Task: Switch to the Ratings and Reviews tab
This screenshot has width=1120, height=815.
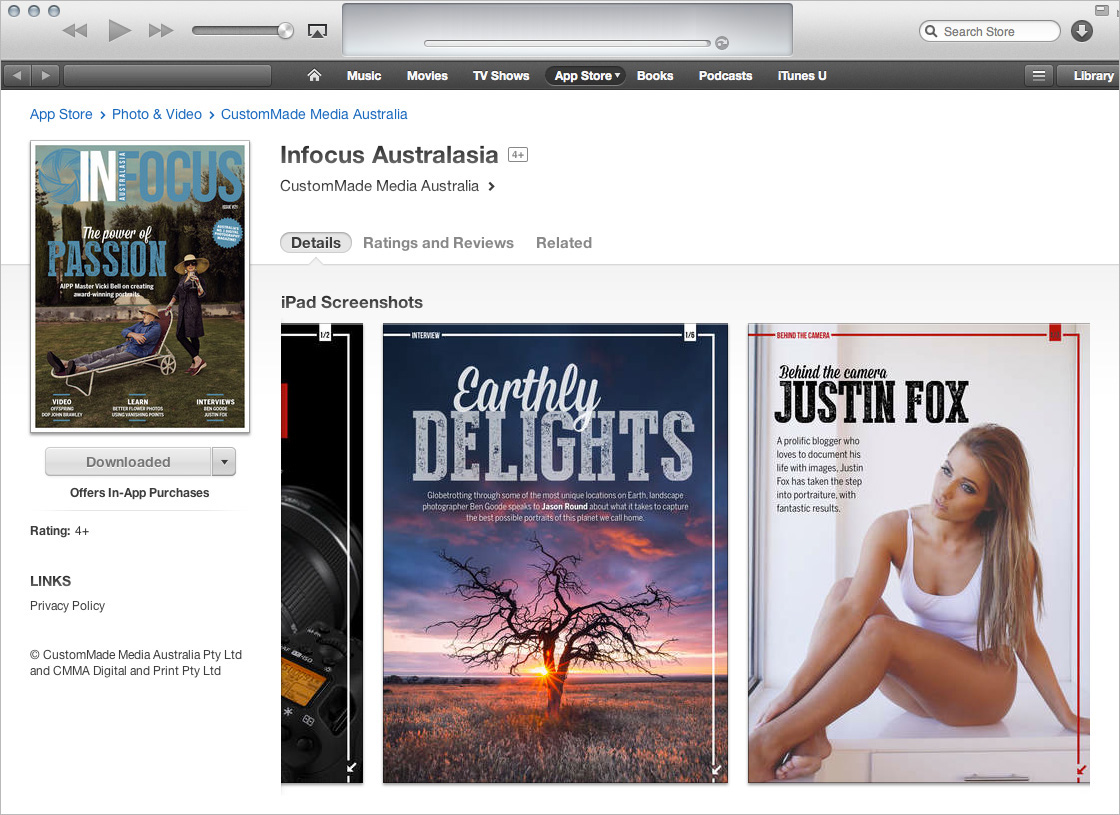Action: pos(438,243)
